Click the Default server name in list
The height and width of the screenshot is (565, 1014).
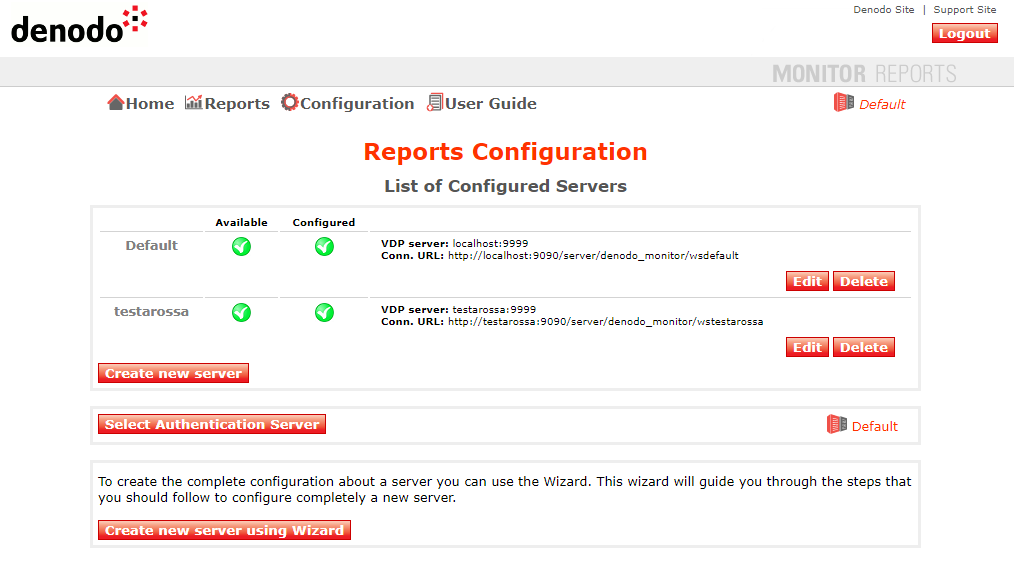[151, 246]
